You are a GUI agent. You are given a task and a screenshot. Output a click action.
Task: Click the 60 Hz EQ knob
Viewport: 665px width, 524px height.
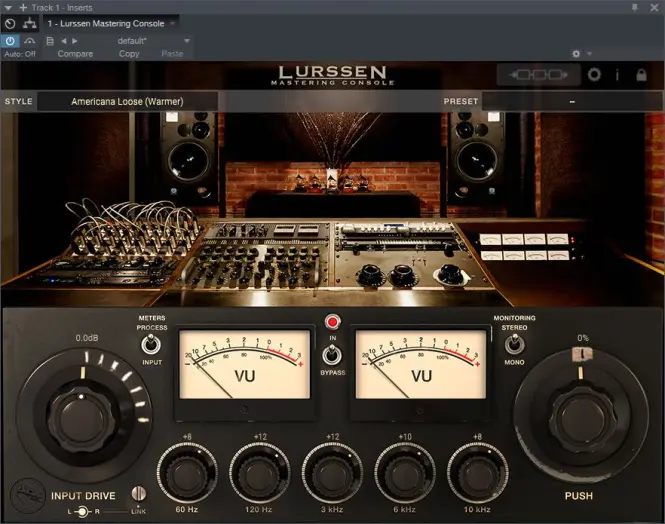(187, 474)
